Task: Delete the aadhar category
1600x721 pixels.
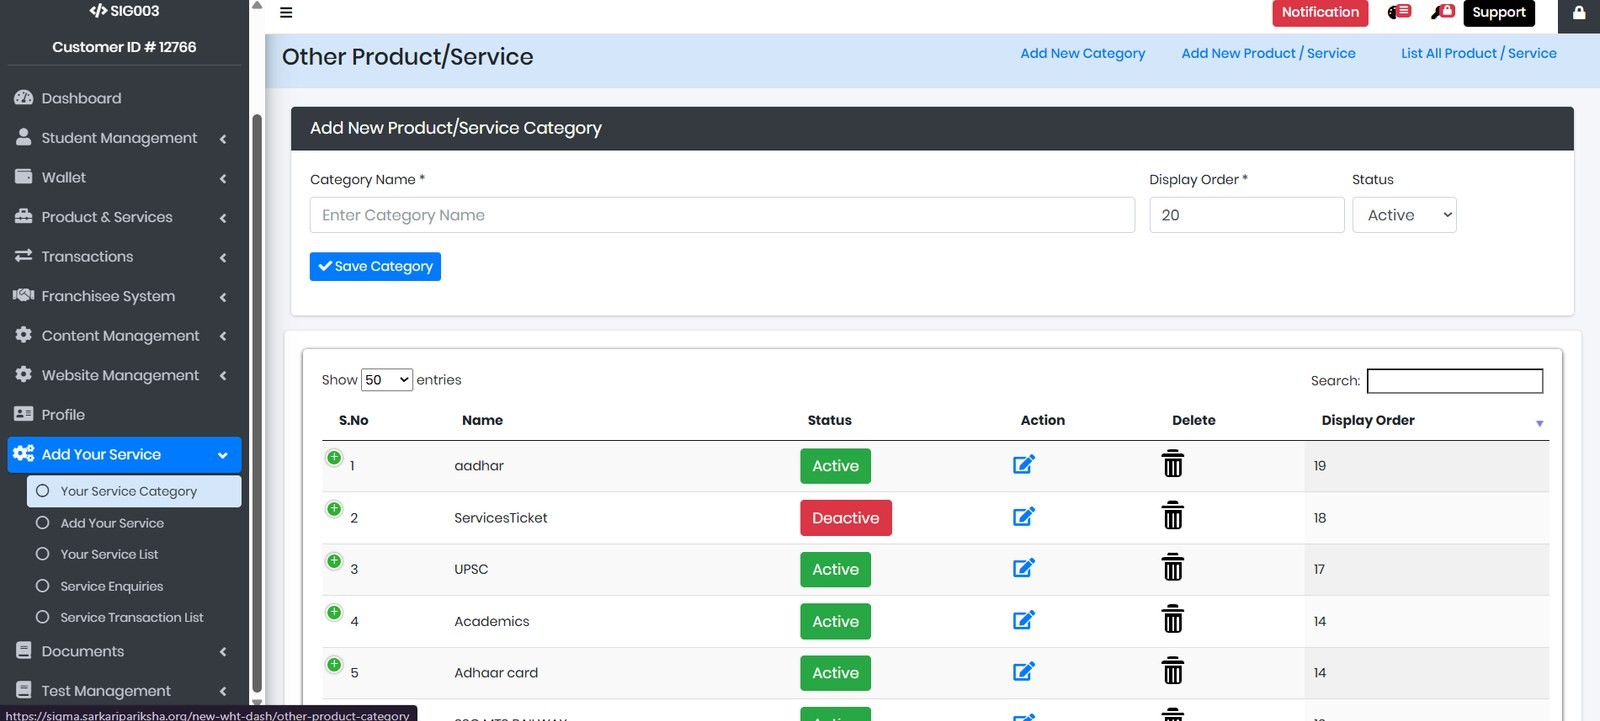Action: point(1173,464)
